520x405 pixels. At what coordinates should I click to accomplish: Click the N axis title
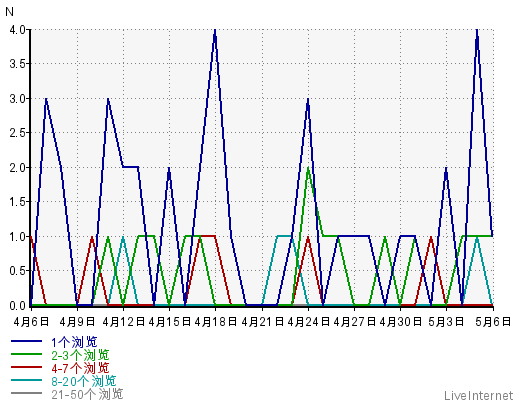[9, 12]
